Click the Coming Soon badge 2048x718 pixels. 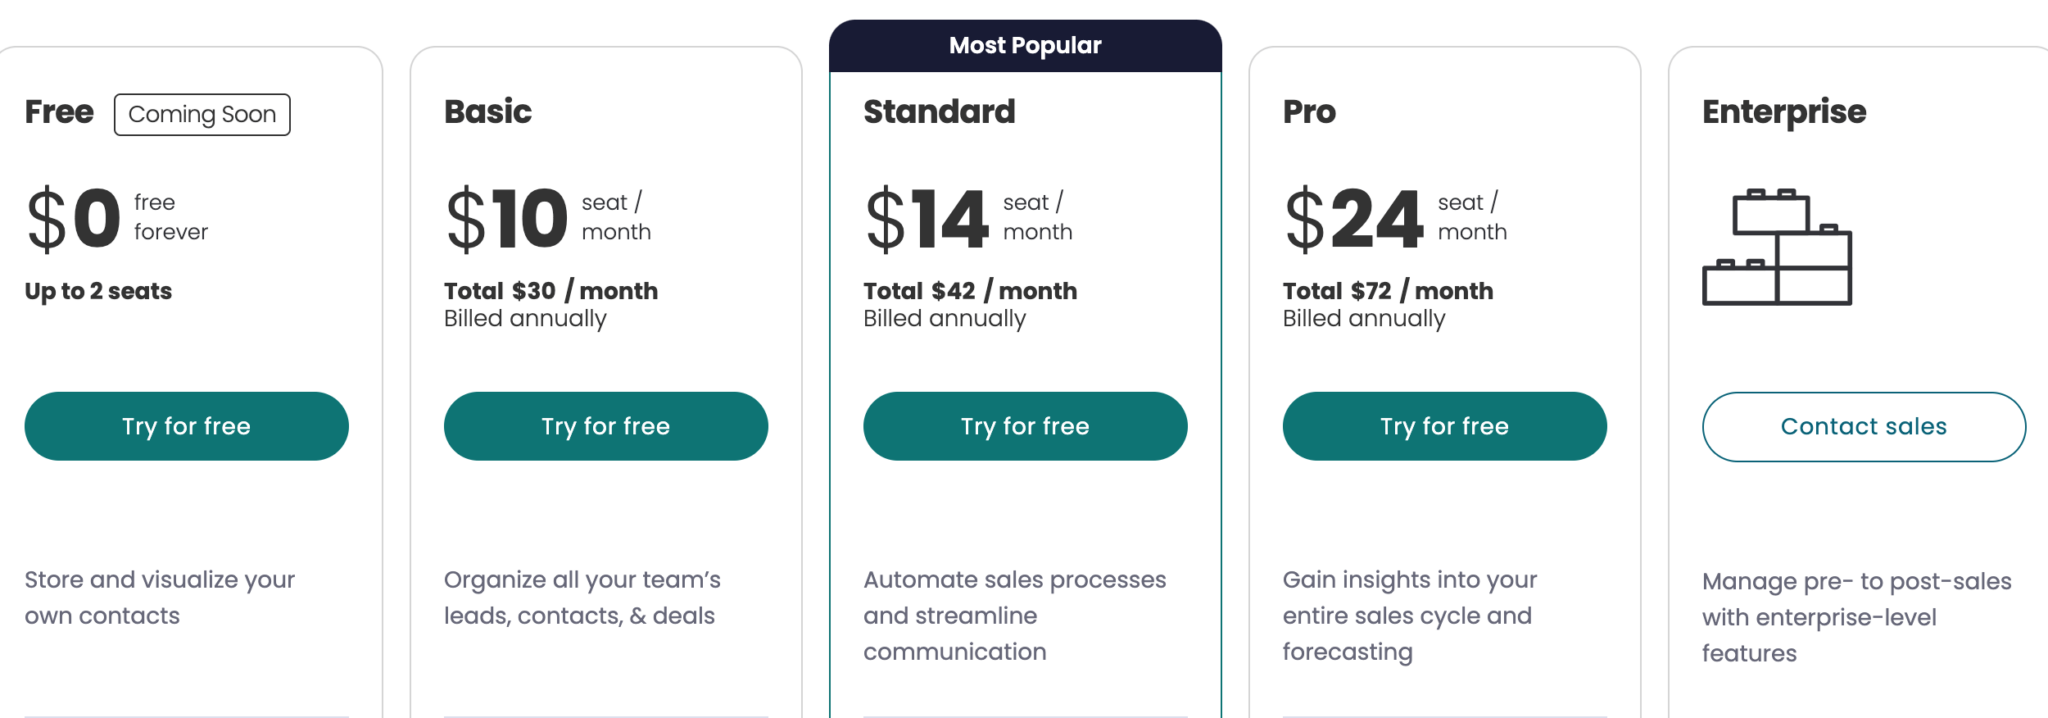[202, 114]
